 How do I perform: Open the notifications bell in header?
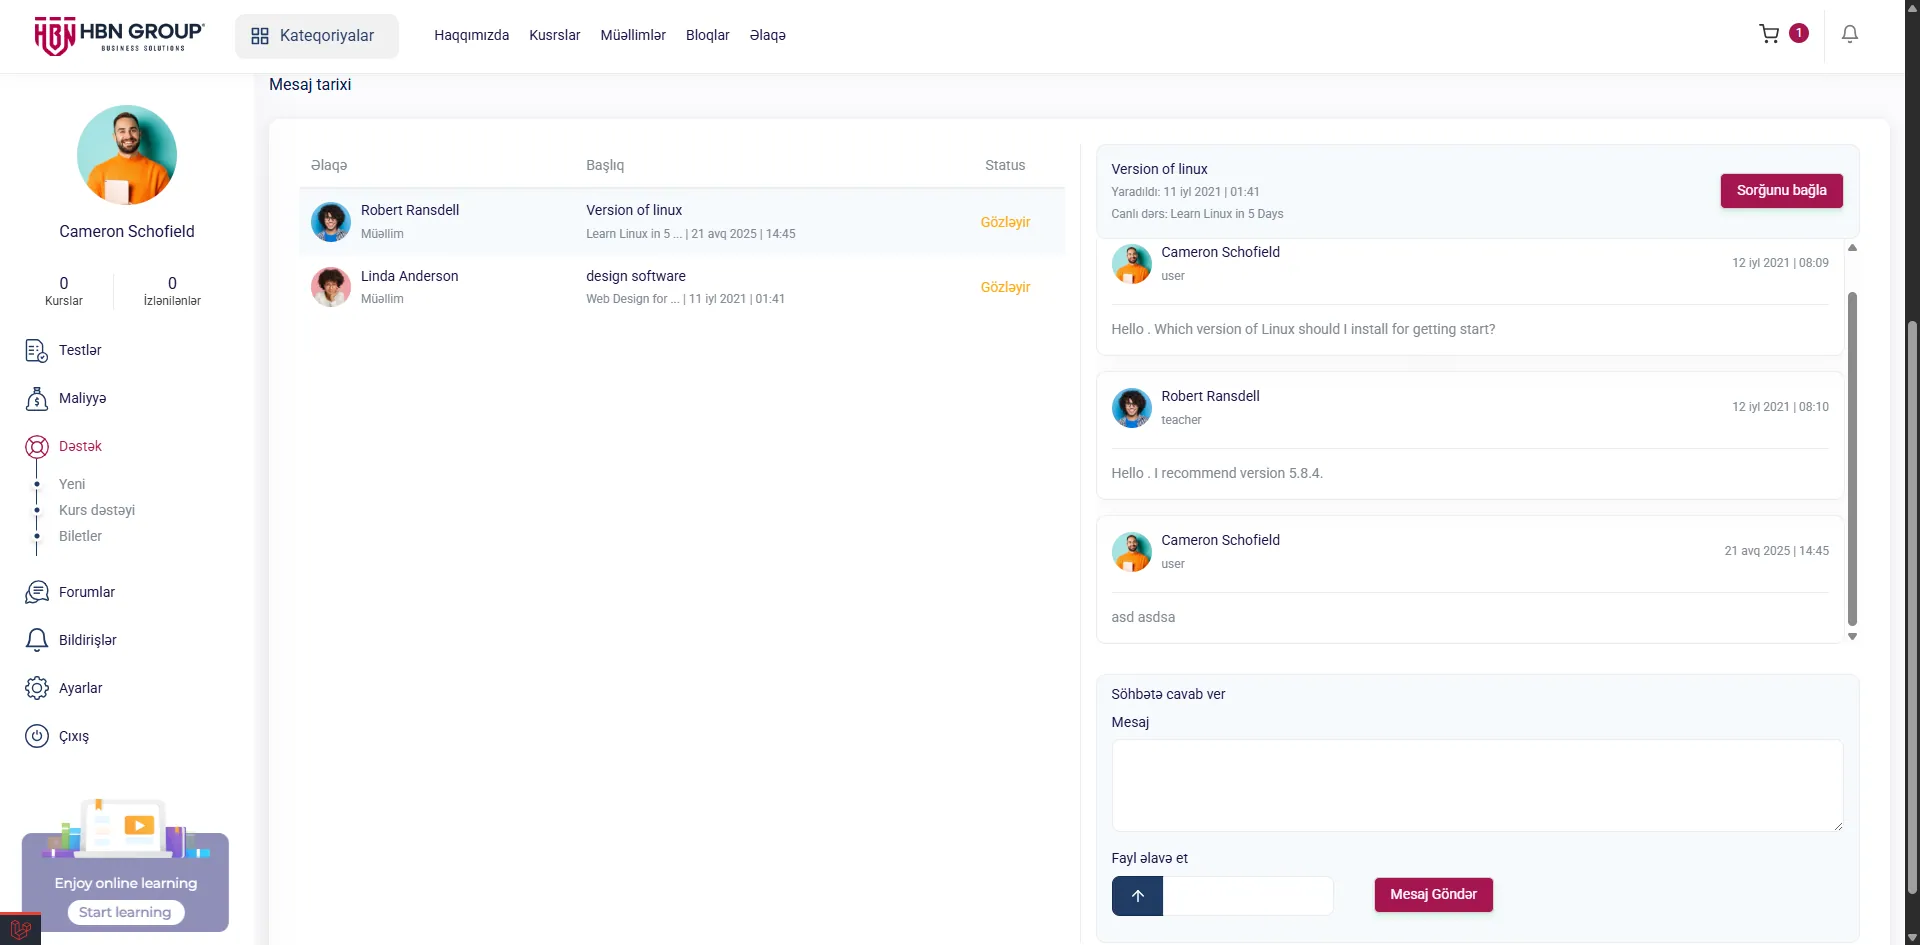[x=1850, y=34]
